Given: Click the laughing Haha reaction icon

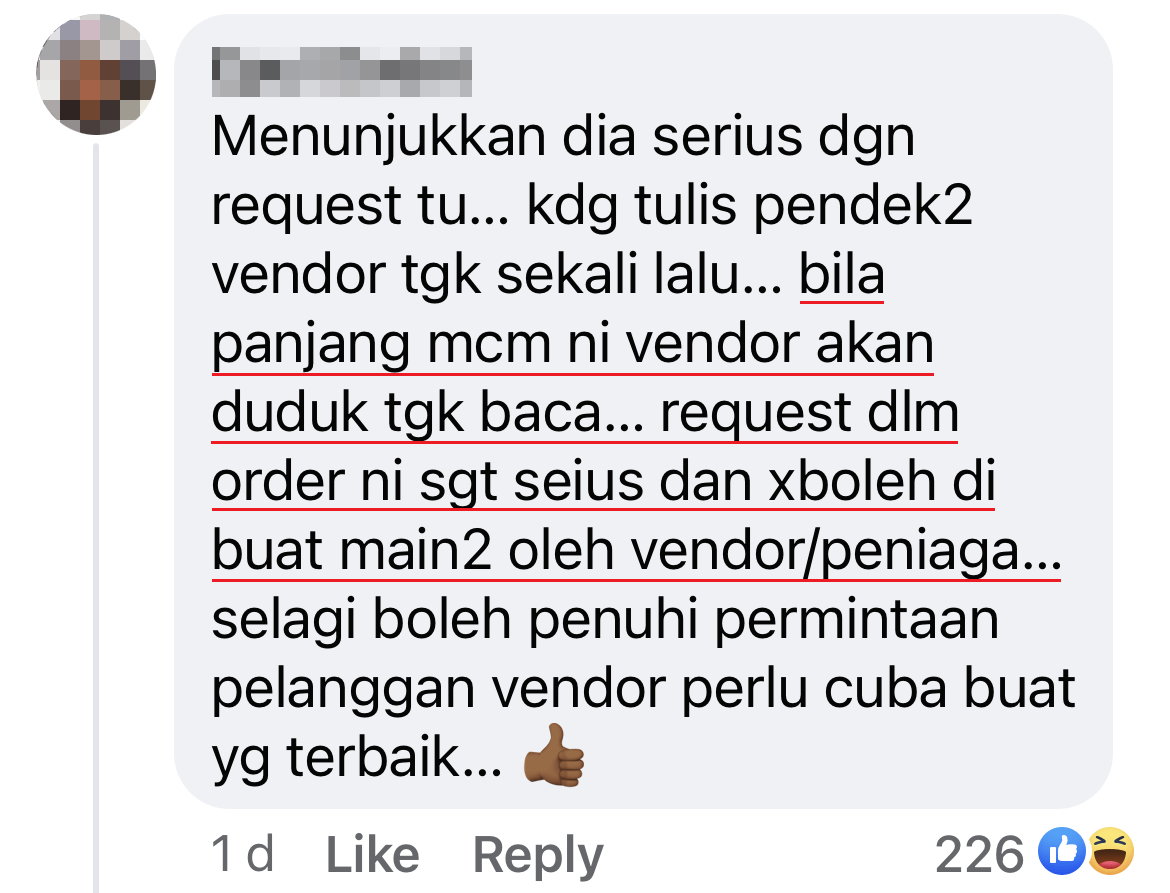Looking at the screenshot, I should [x=1111, y=851].
